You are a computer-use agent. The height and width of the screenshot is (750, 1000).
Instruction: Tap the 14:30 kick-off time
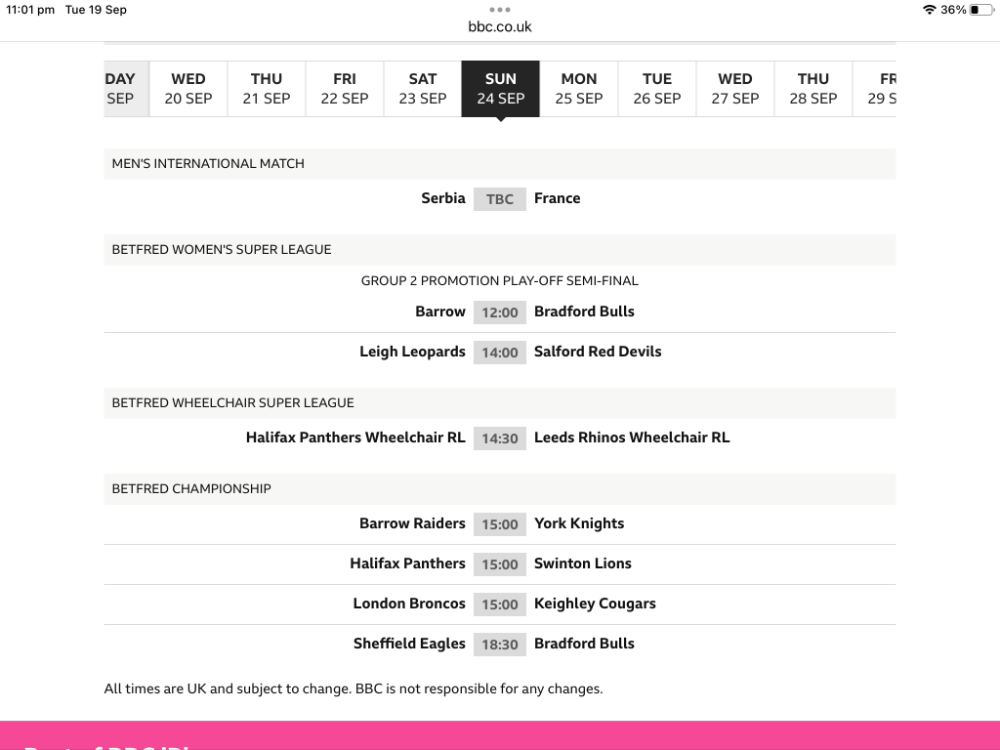[x=500, y=439]
